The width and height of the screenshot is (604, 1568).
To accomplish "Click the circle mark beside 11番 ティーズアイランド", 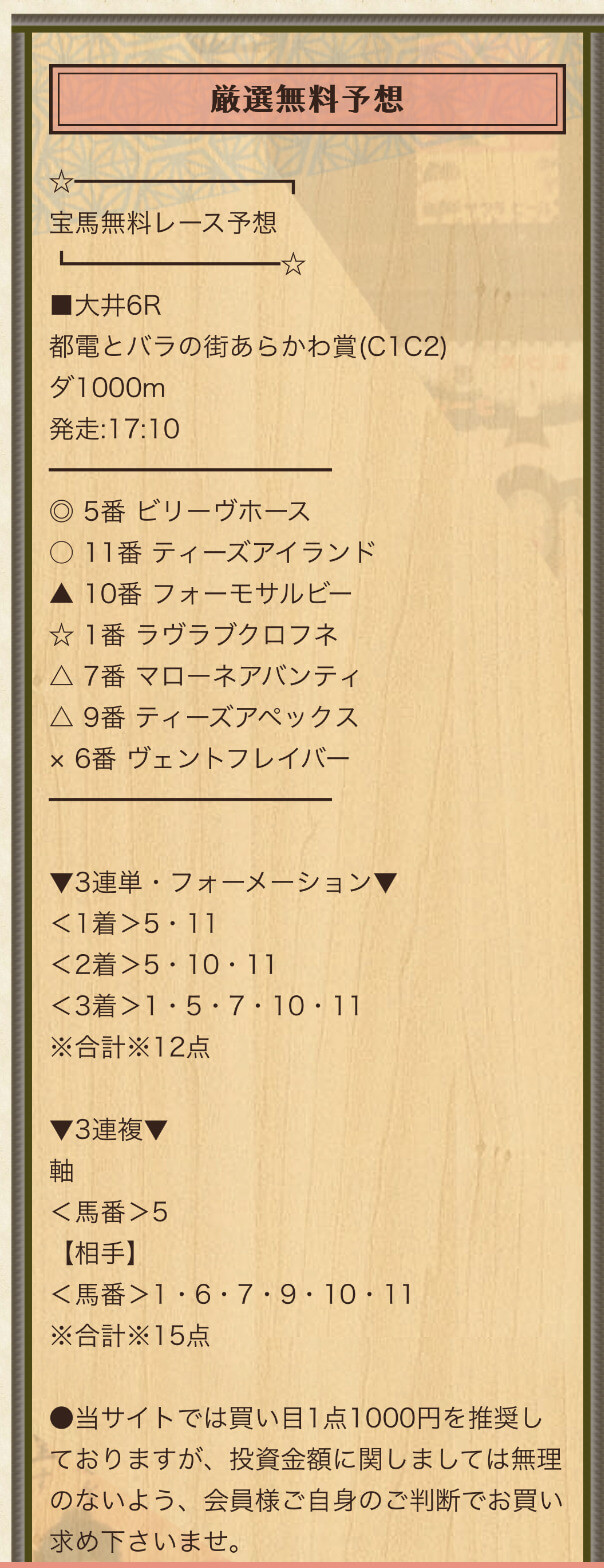I will point(61,552).
